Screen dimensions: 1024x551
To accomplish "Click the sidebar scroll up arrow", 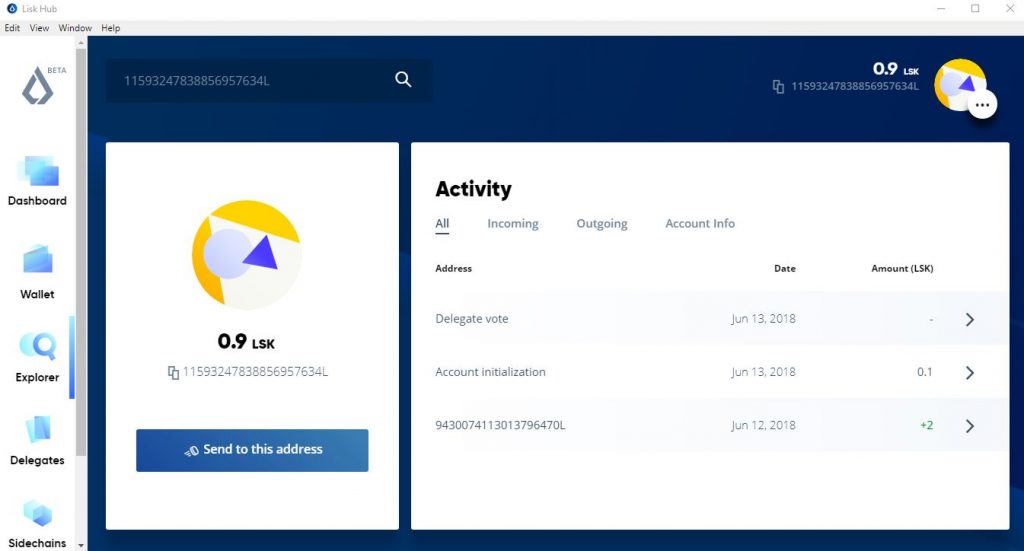I will 81,42.
